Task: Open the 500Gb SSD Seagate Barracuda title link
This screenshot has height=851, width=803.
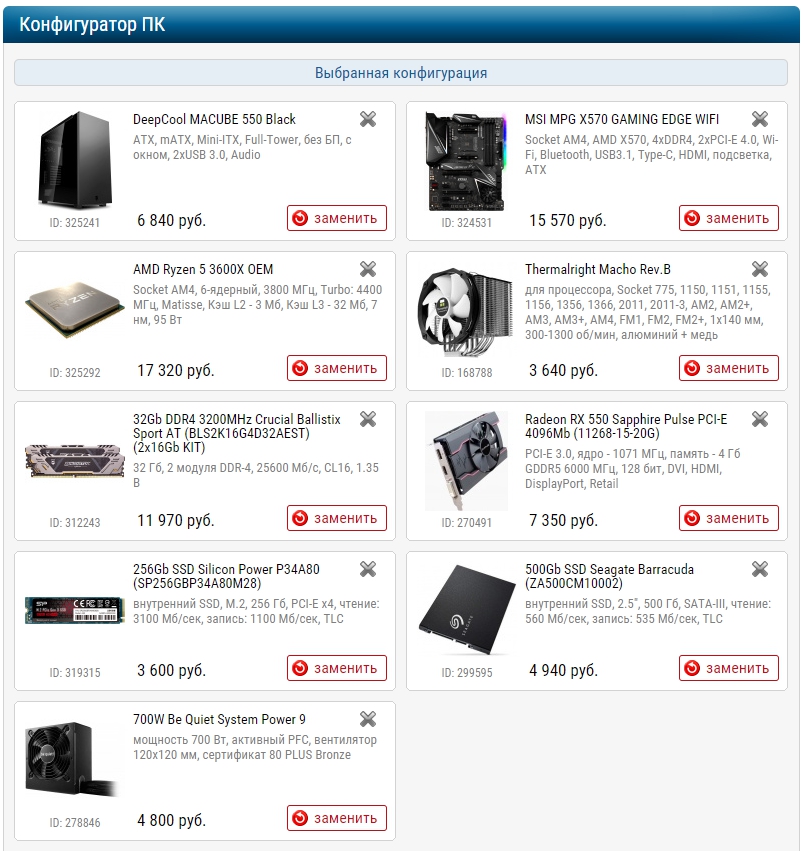Action: coord(609,576)
